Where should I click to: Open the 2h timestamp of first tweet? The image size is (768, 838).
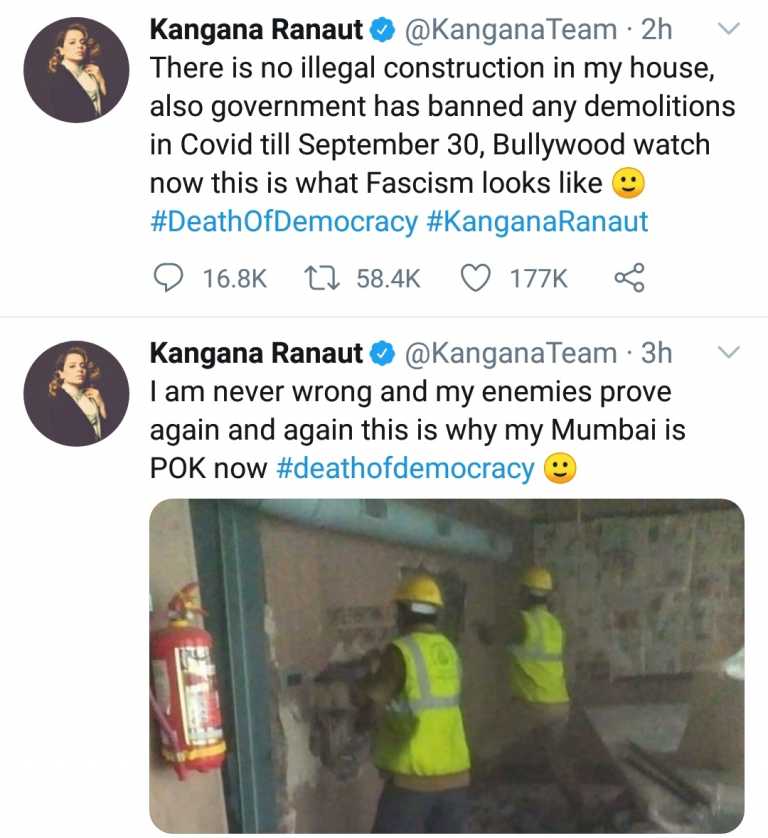[x=656, y=30]
